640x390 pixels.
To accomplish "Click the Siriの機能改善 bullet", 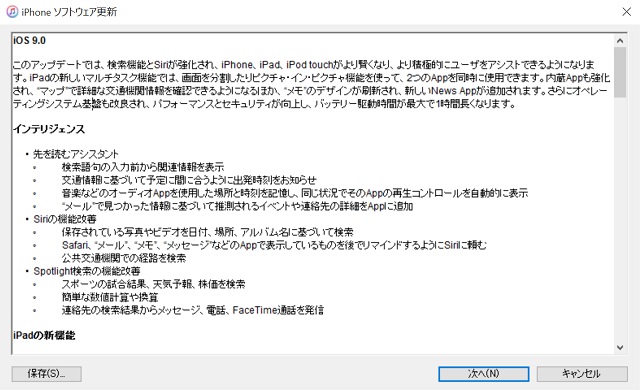I will [65, 219].
